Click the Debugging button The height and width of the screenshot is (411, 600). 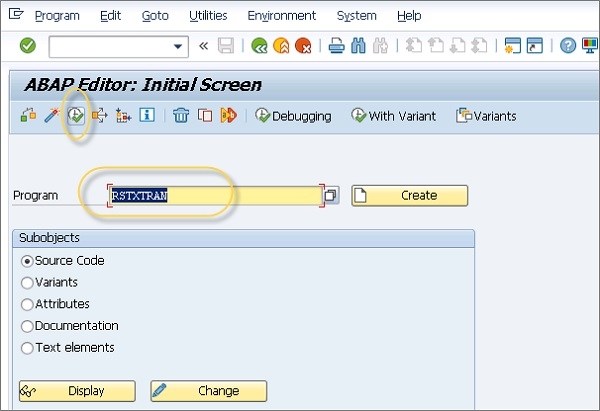click(x=293, y=116)
